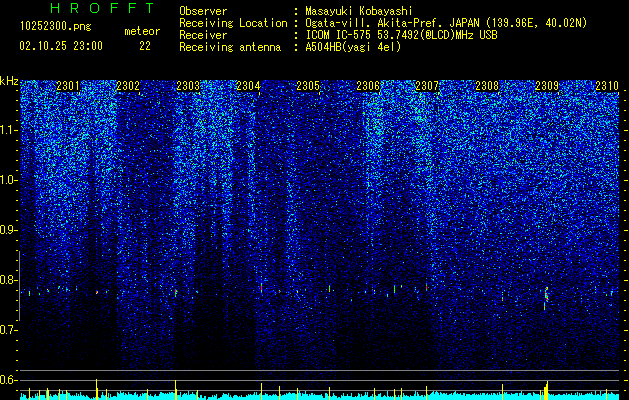This screenshot has width=629, height=400.
Task: Click the red meteor echo at 2304
Action: click(x=262, y=288)
